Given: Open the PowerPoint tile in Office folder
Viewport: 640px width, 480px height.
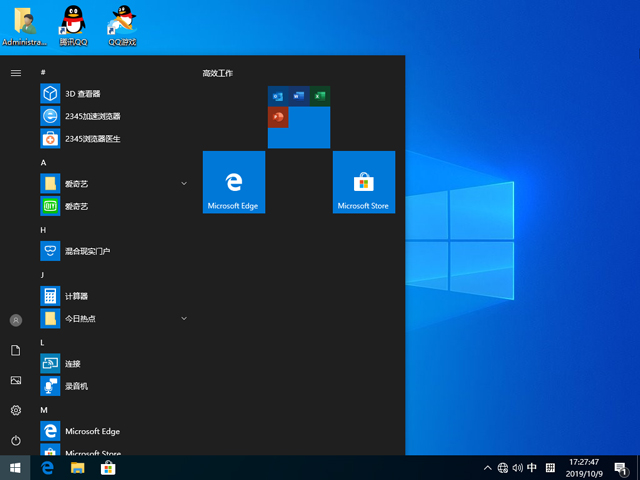Looking at the screenshot, I should pos(278,118).
